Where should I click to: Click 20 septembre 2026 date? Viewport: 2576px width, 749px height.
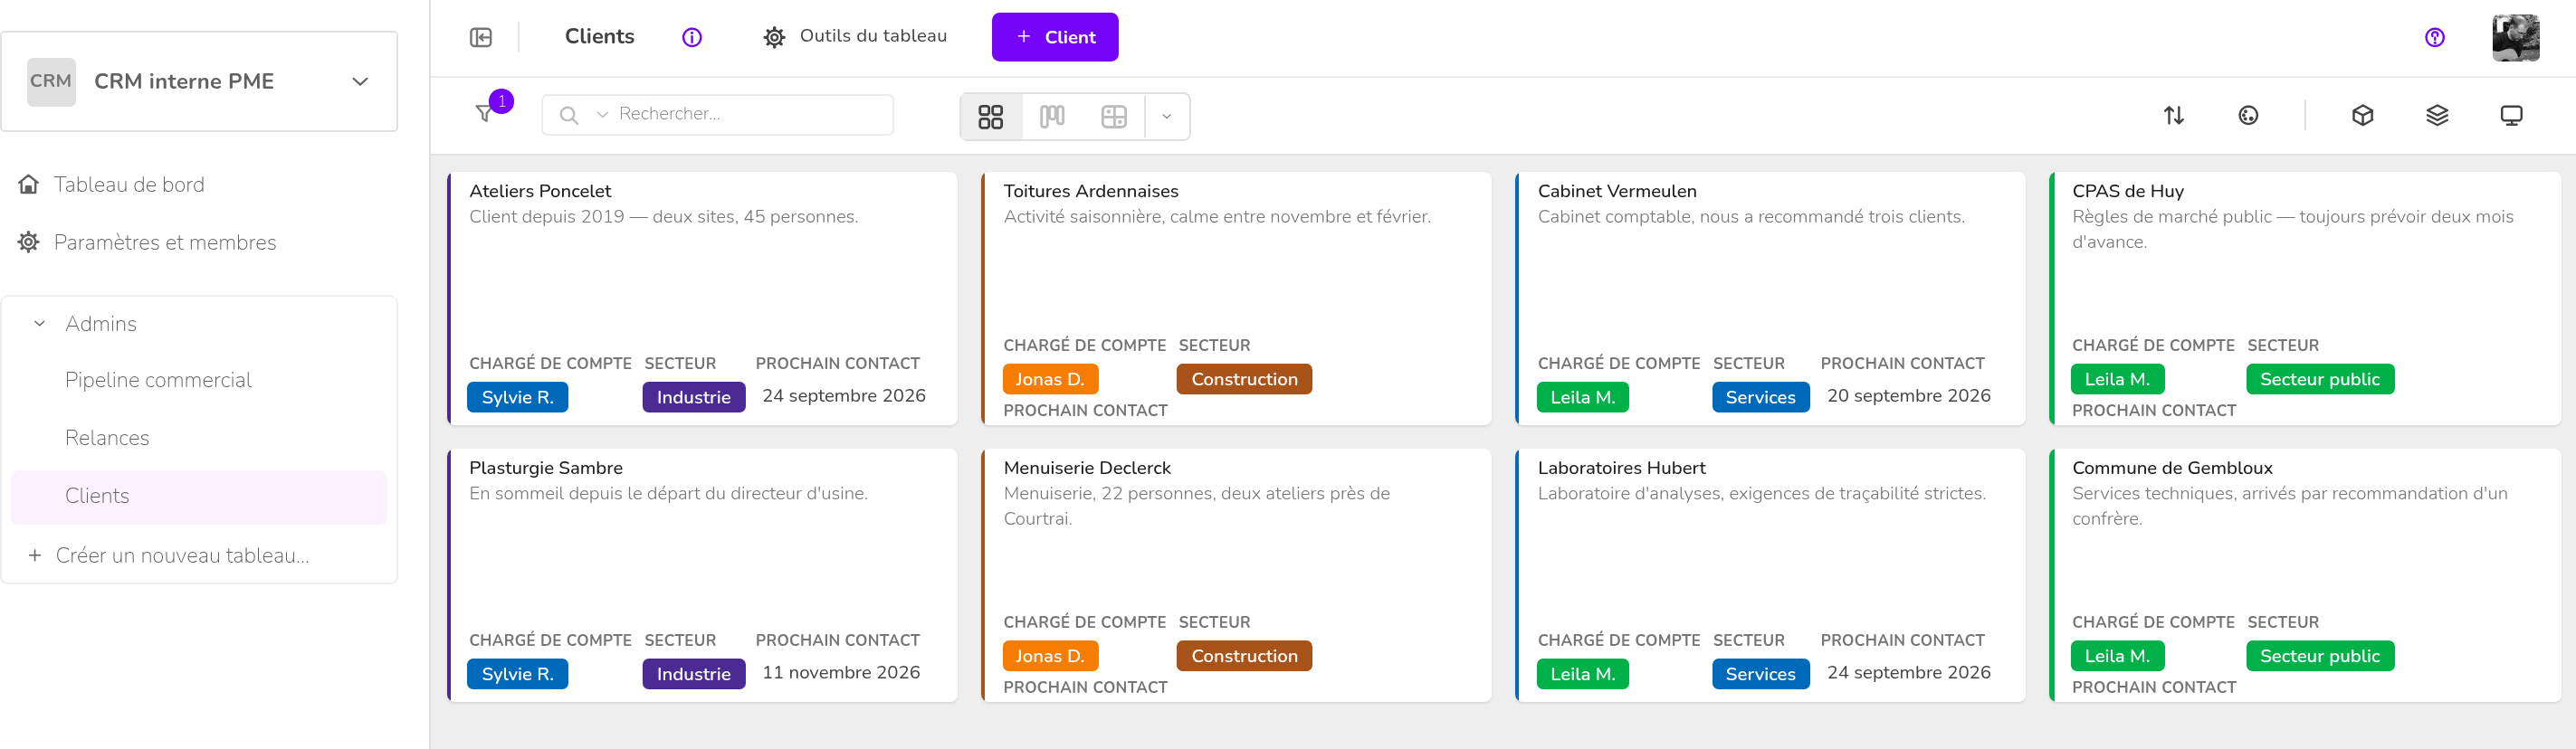point(1908,396)
